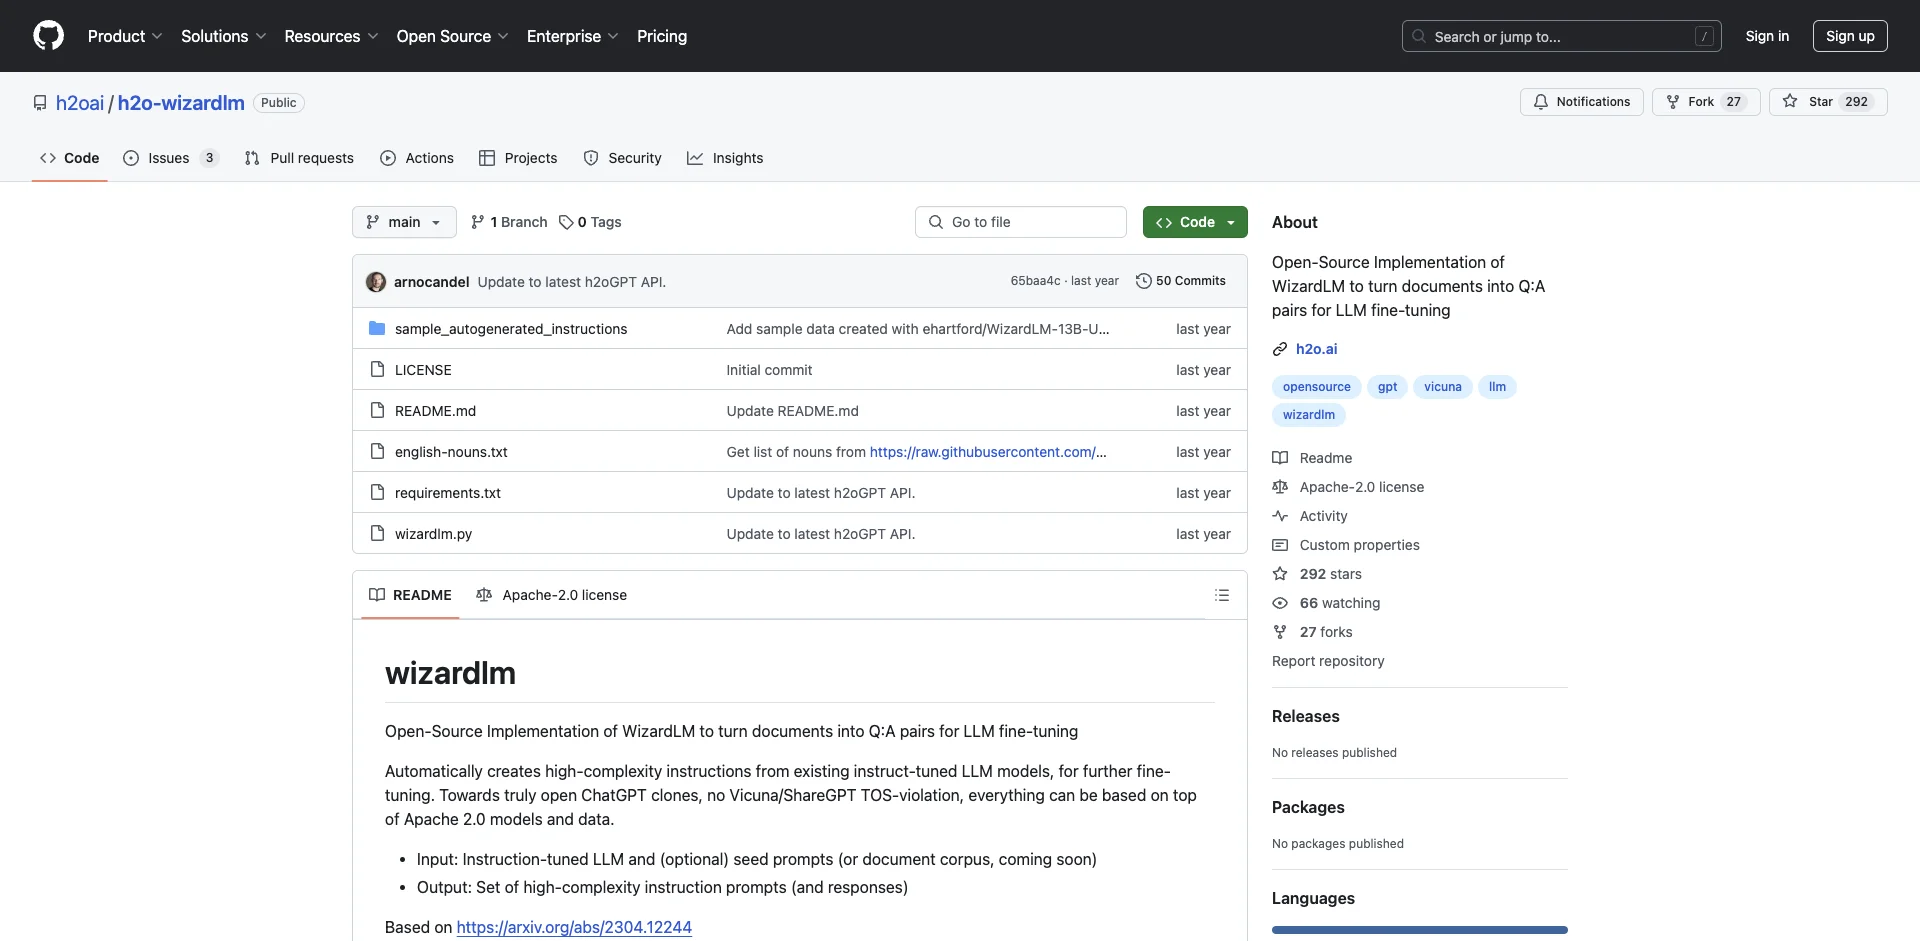Viewport: 1920px width, 941px height.
Task: Open the README outline icon
Action: [1222, 595]
